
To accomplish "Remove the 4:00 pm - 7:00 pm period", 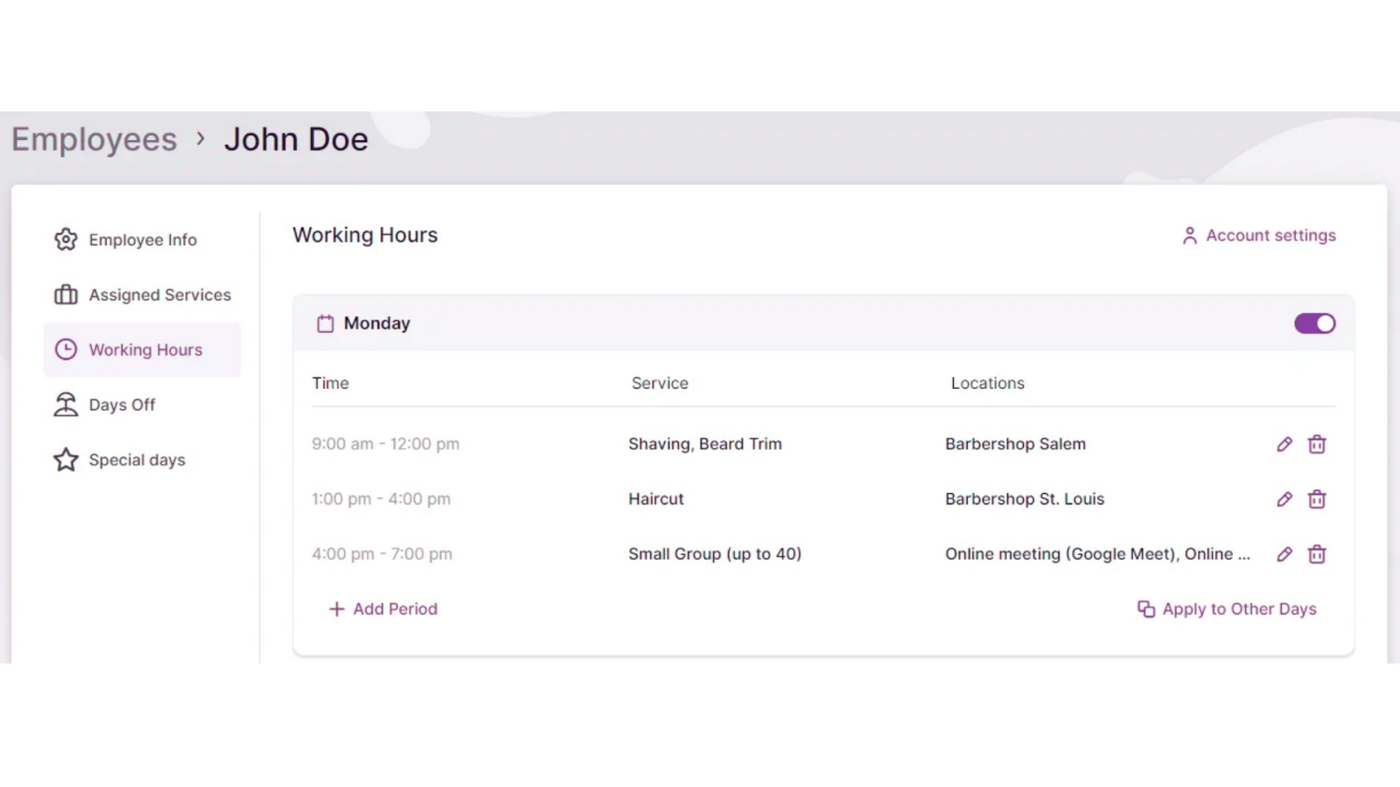I will [1317, 554].
